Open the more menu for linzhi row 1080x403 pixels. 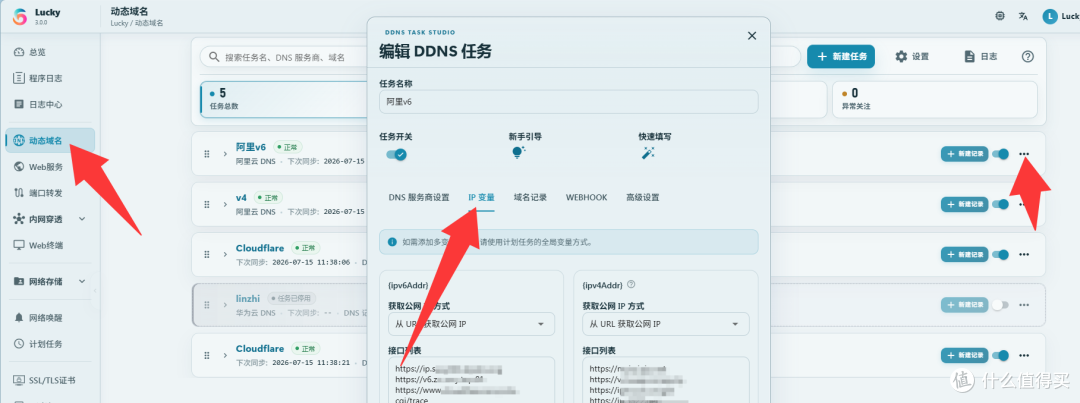click(x=1024, y=304)
